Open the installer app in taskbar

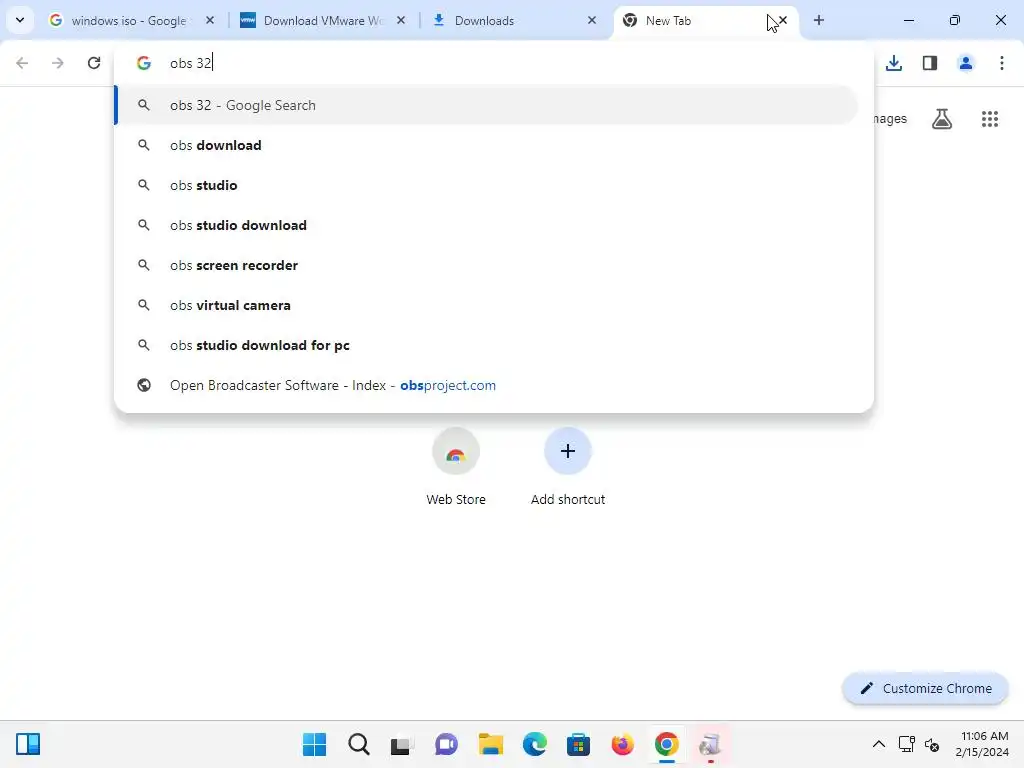[711, 744]
